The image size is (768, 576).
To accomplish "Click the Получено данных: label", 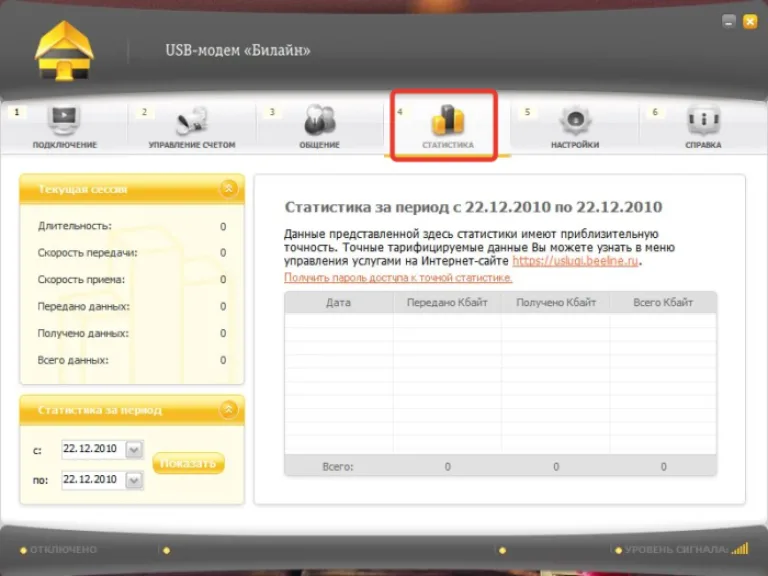I will point(83,334).
